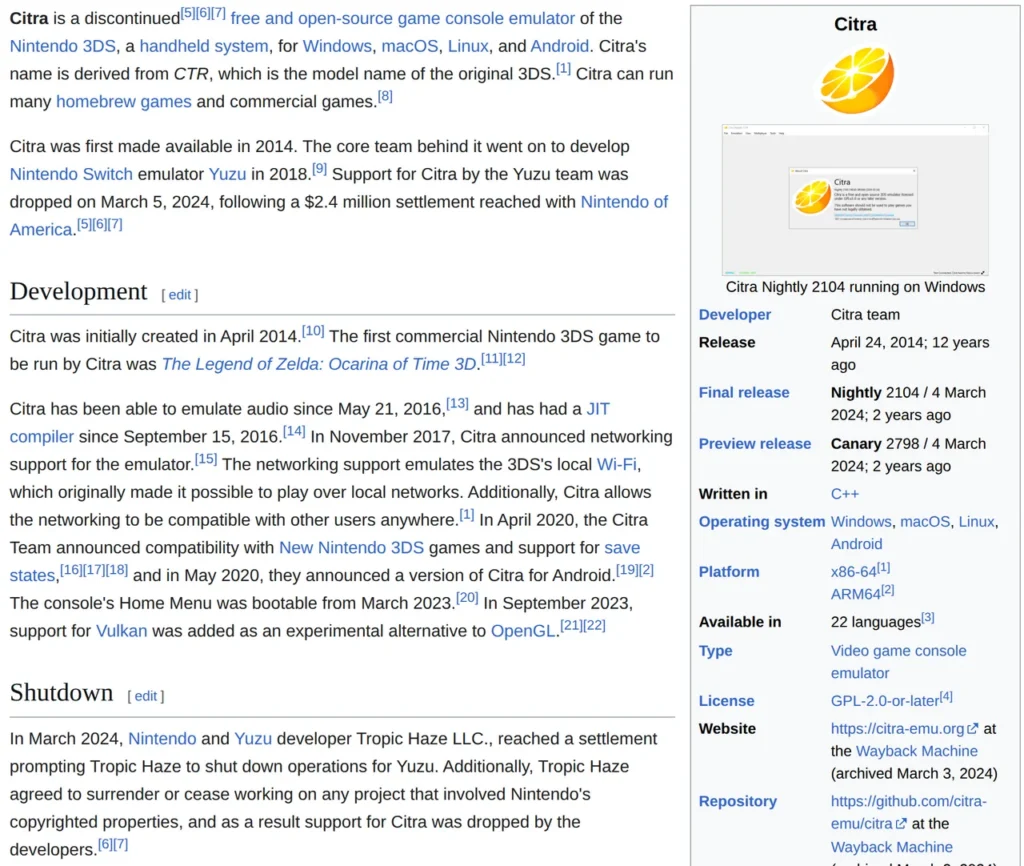1024x866 pixels.
Task: Click the Operating system label in infobox
Action: pos(762,522)
